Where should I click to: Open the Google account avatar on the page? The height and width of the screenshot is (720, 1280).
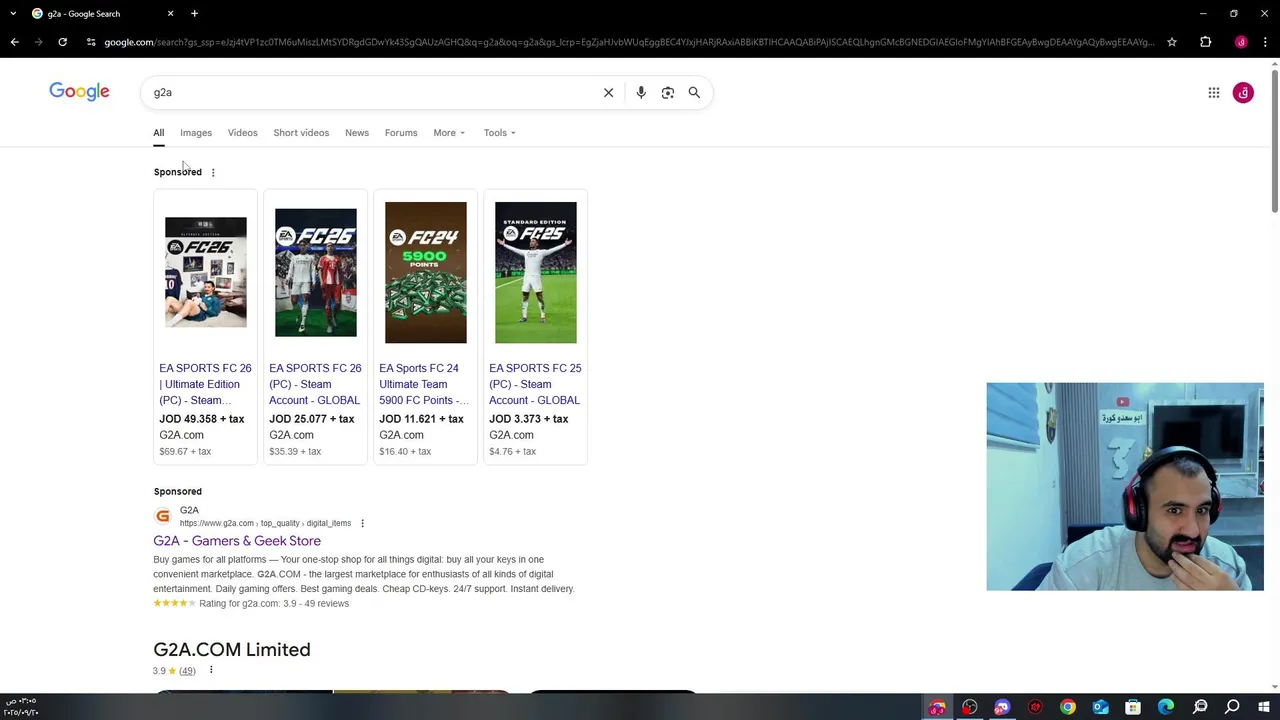pos(1243,93)
